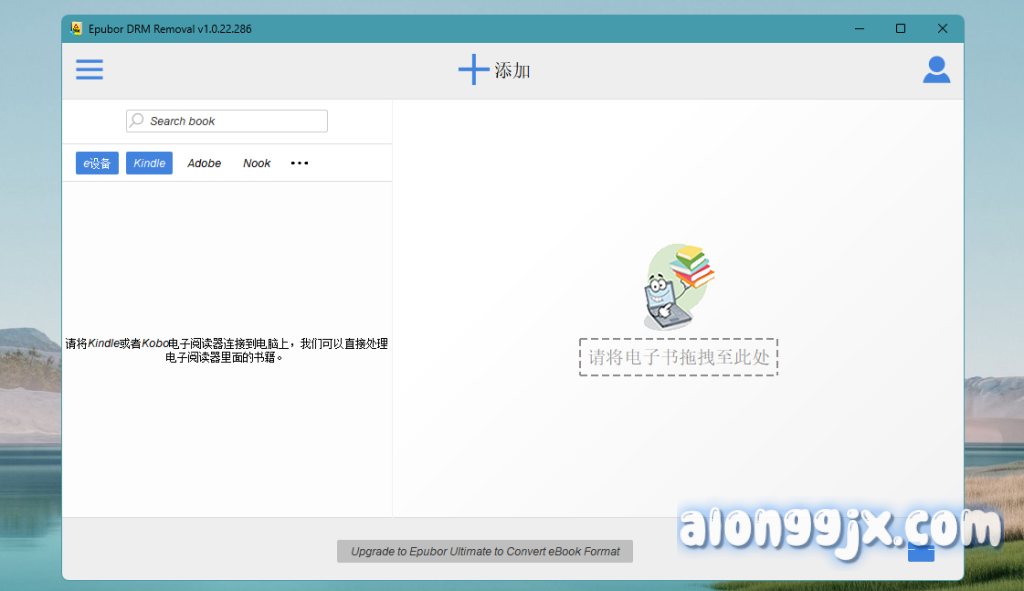
Task: Close the Epubor DRM Removal window
Action: click(942, 29)
